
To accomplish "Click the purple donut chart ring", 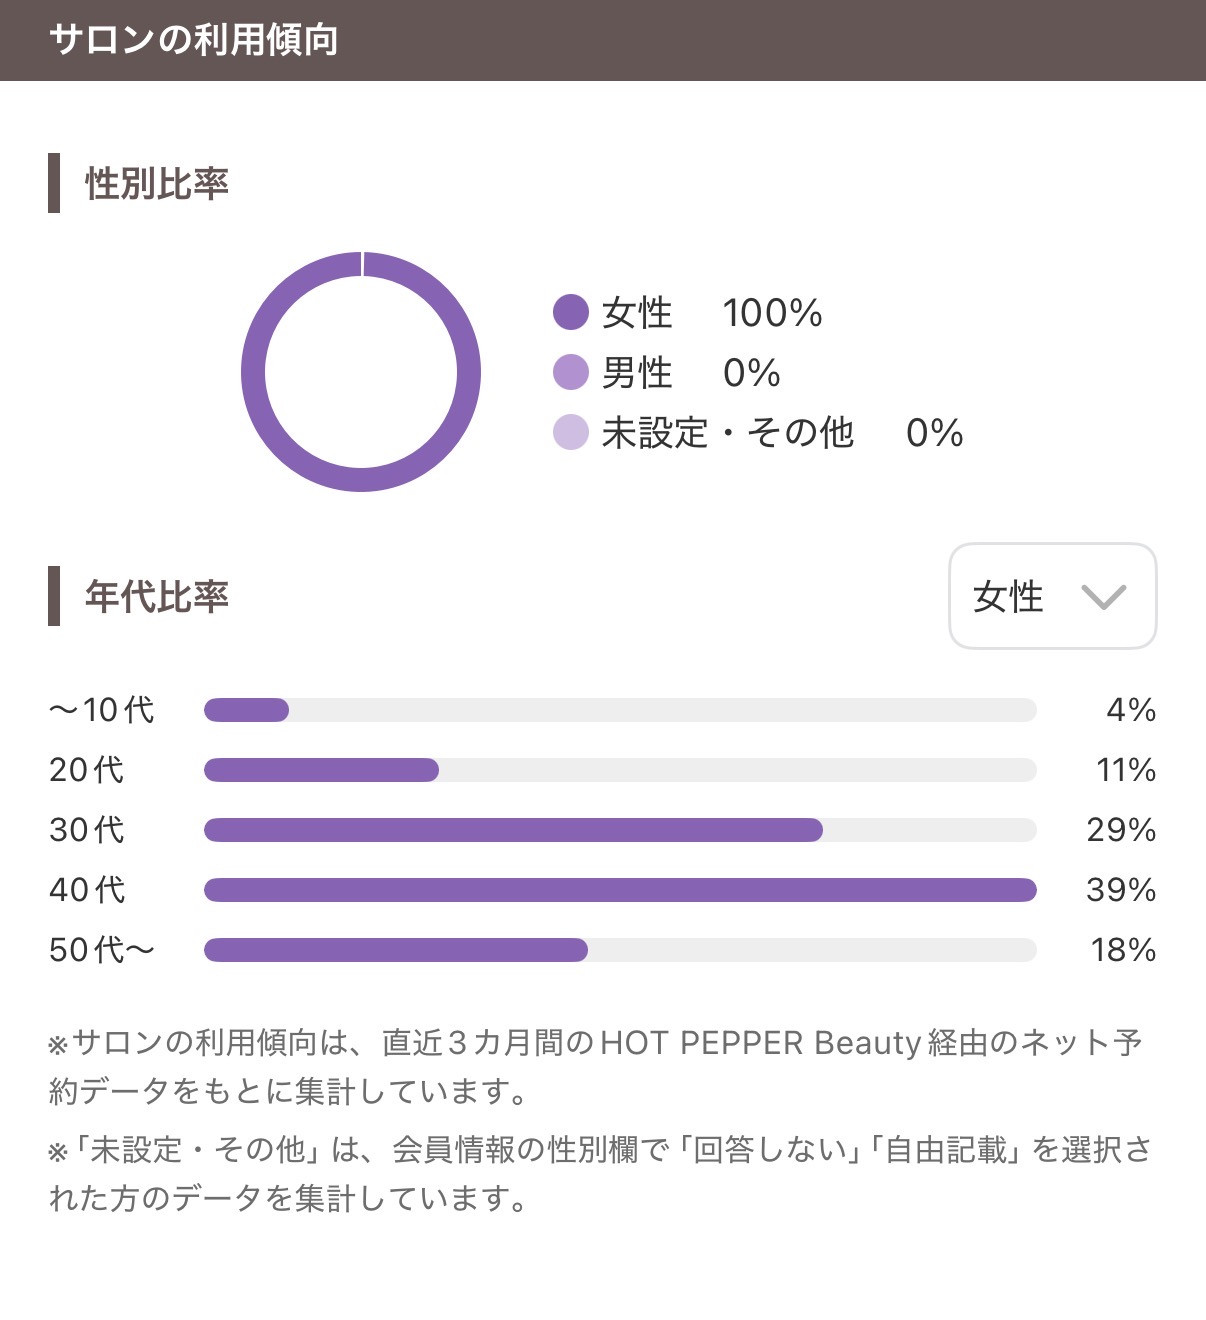I will (254, 372).
